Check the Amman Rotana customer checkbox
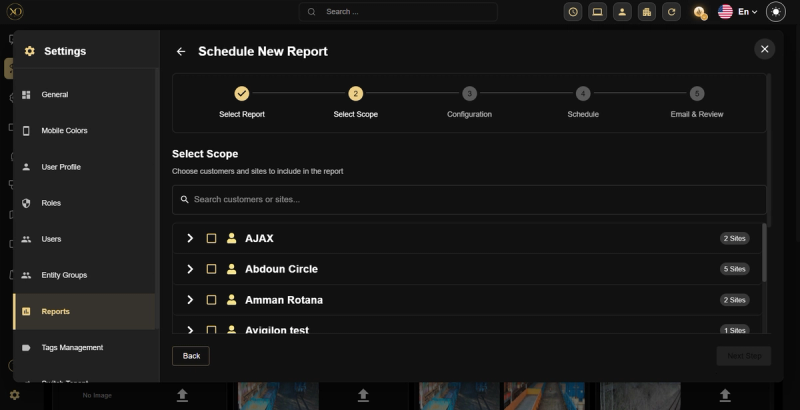800x410 pixels. pos(211,300)
